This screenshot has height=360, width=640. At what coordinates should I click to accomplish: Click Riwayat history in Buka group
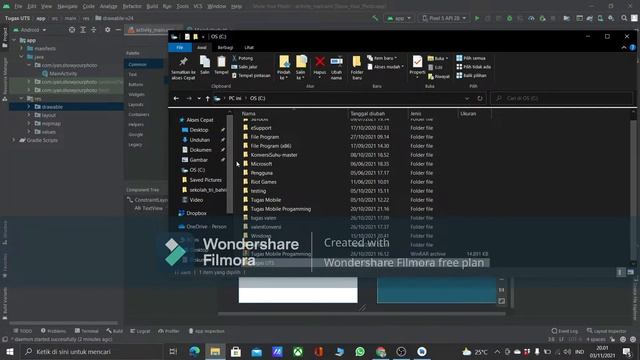click(439, 76)
